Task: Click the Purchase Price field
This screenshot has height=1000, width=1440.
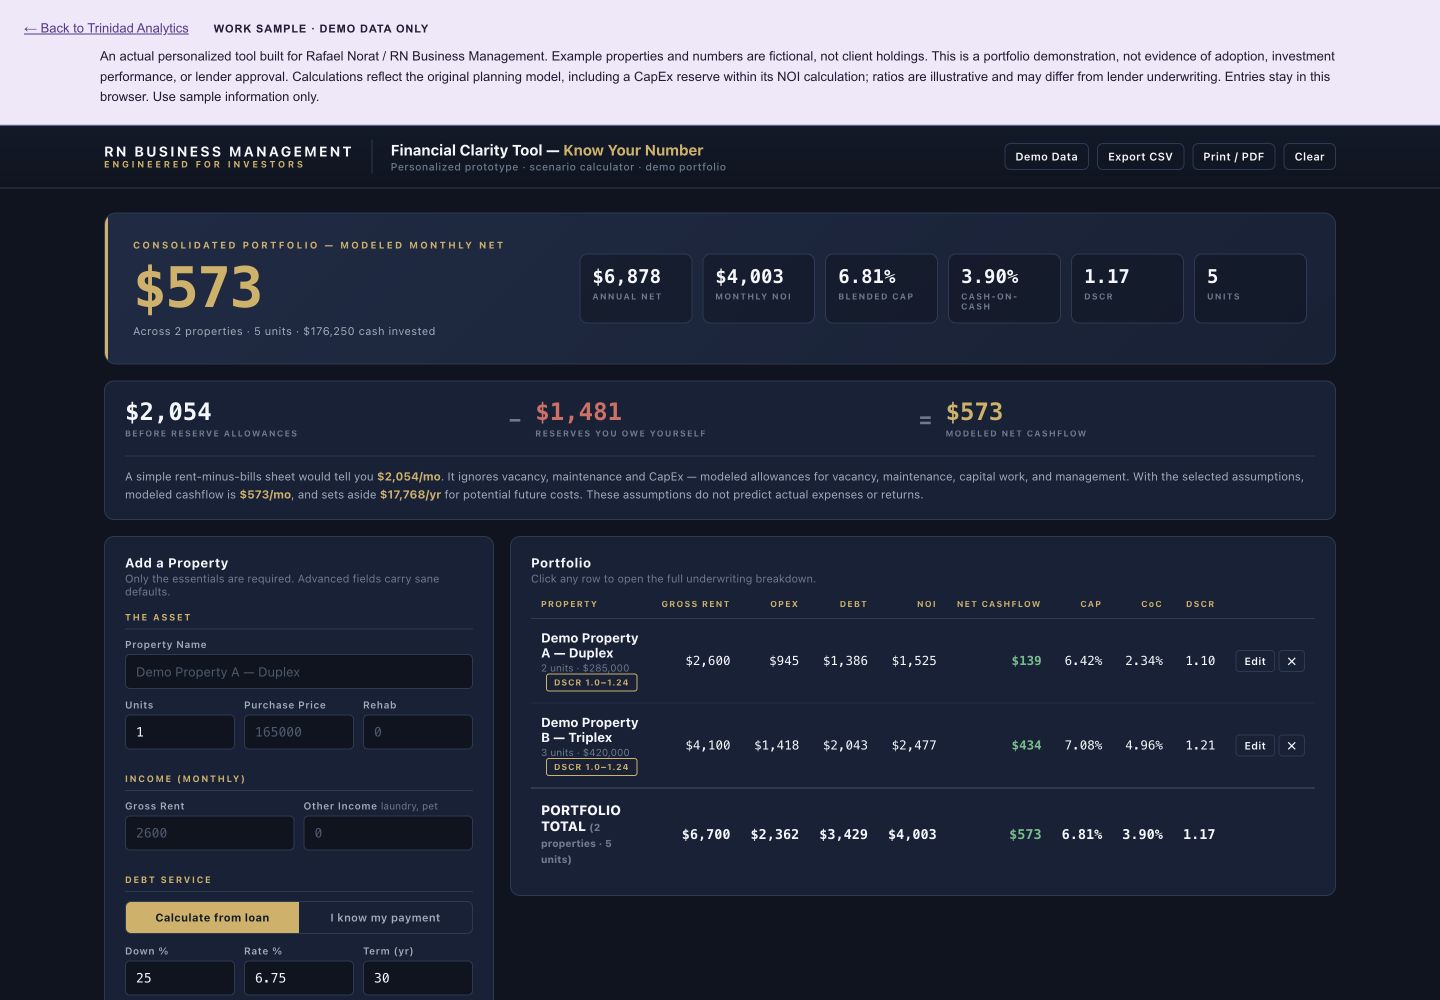Action: pyautogui.click(x=299, y=732)
